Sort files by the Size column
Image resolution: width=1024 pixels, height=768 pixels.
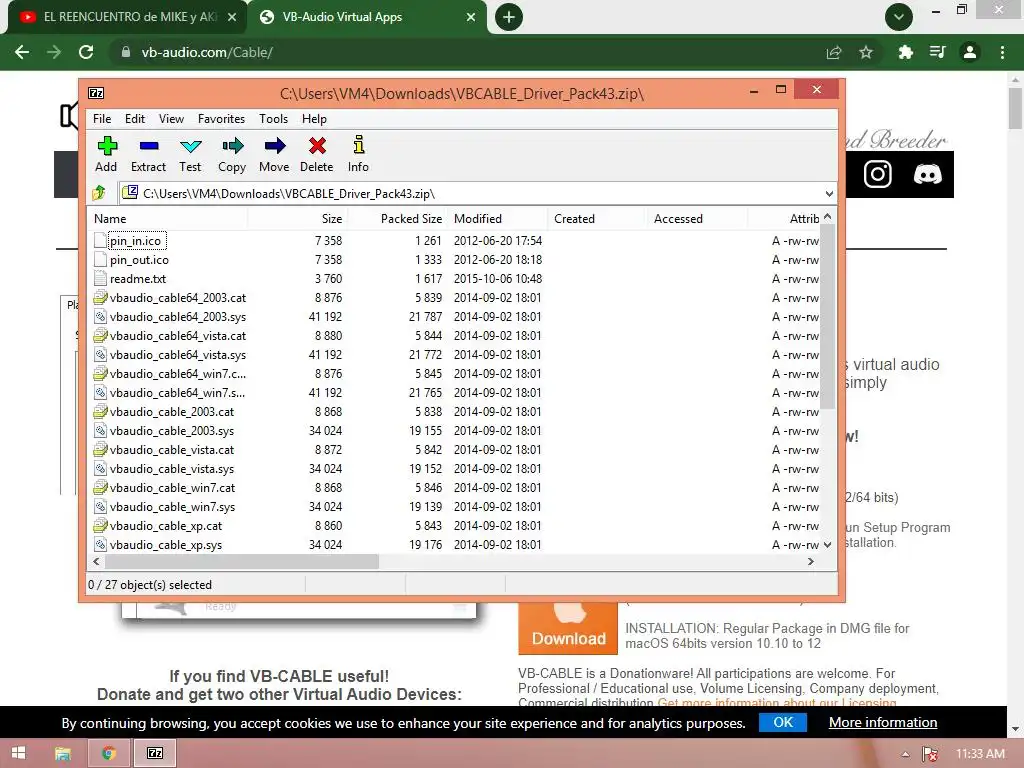tap(297, 219)
